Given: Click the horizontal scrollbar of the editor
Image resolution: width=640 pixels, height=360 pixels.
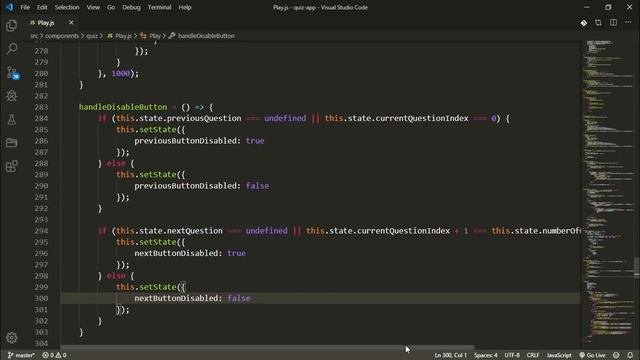Looking at the screenshot, I should 267,347.
